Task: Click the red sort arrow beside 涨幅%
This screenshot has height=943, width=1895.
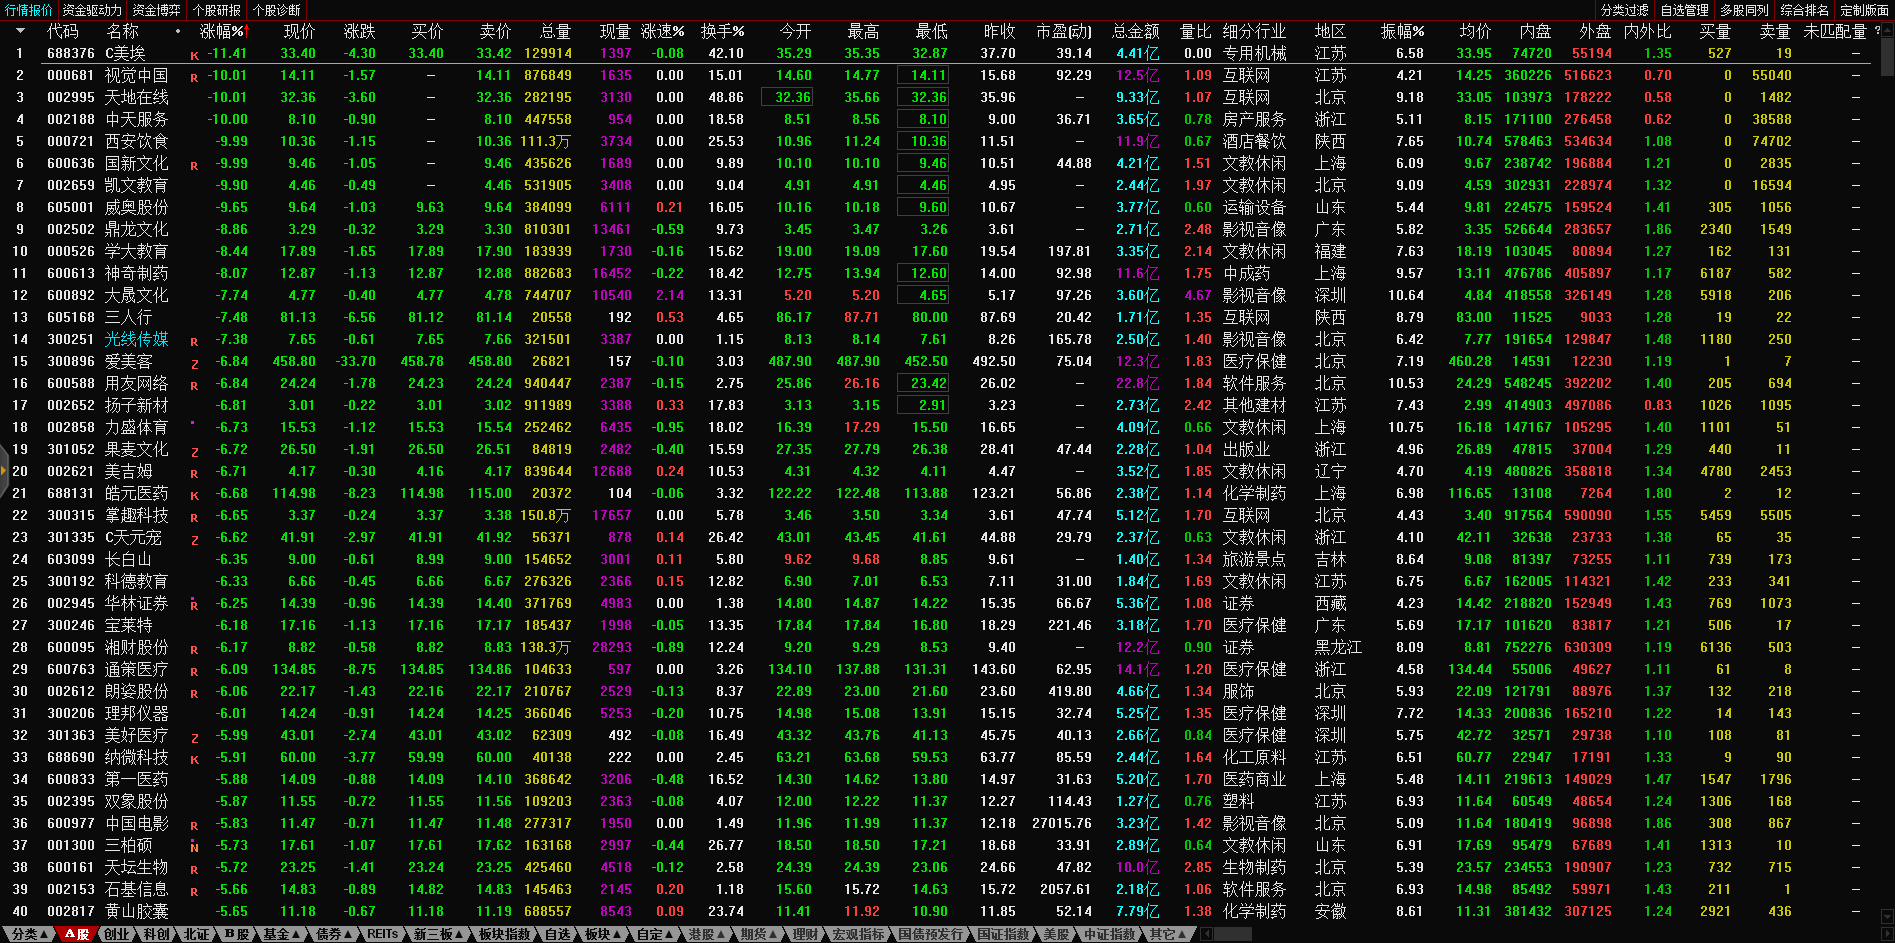Action: [246, 31]
